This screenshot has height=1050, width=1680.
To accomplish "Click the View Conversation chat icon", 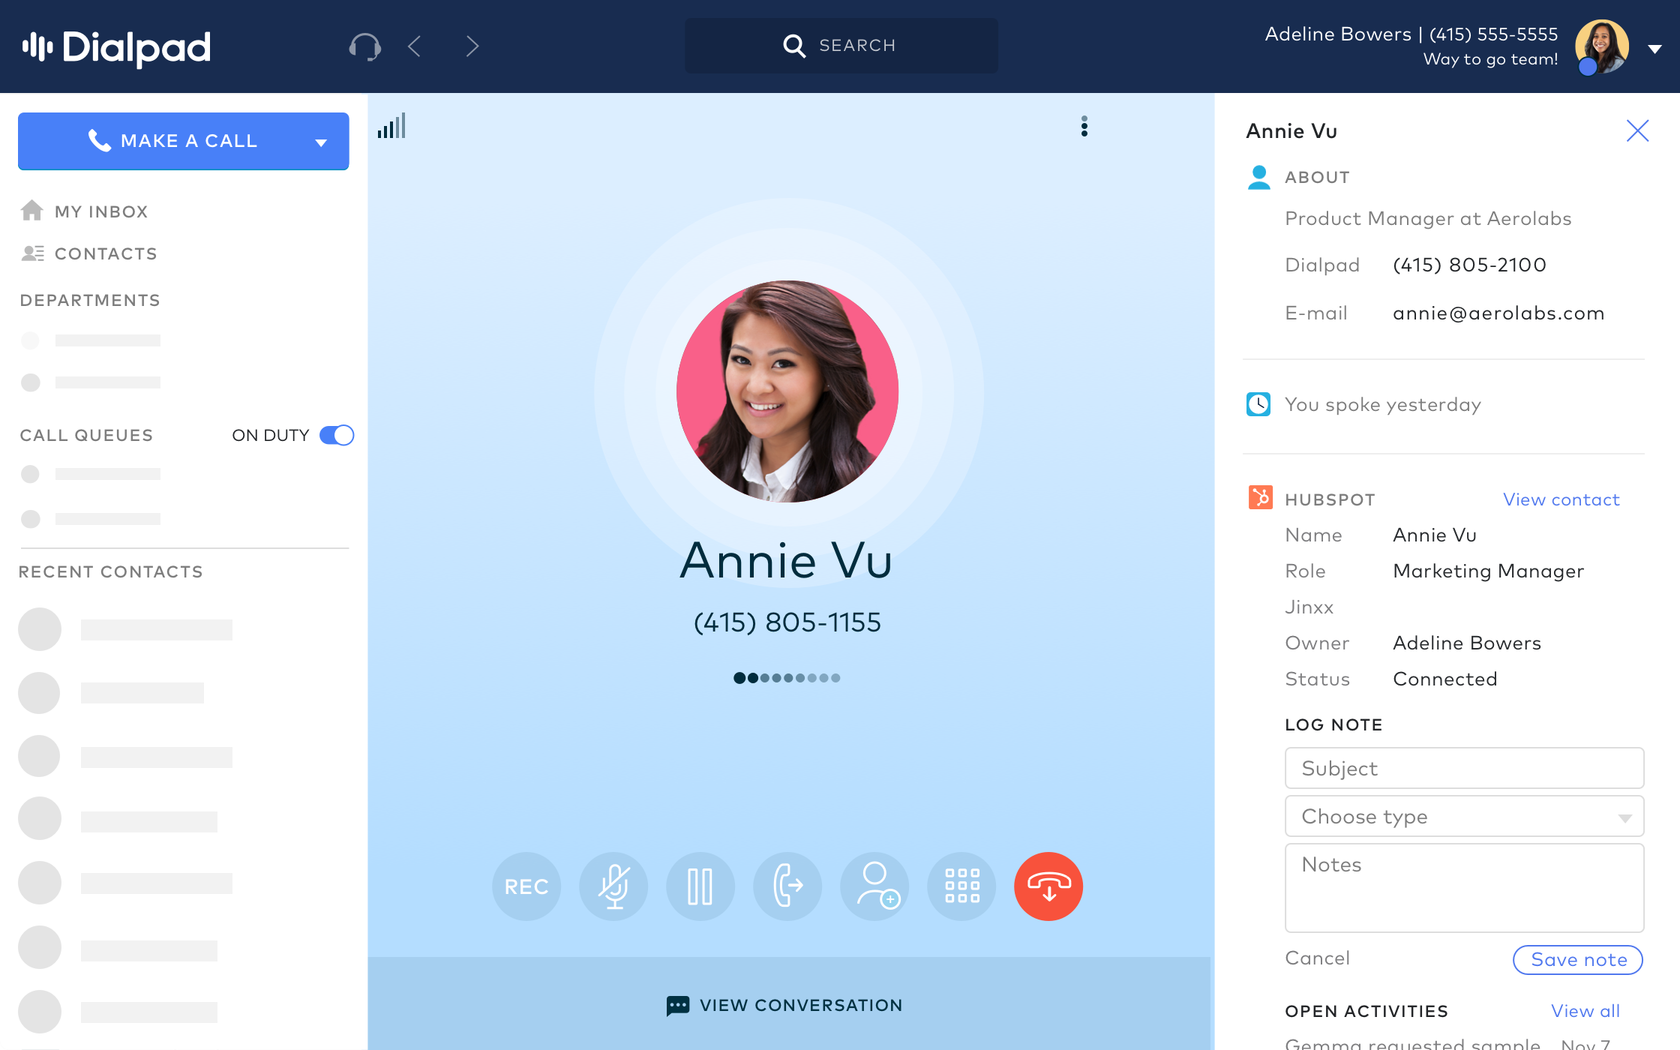I will coord(678,1006).
